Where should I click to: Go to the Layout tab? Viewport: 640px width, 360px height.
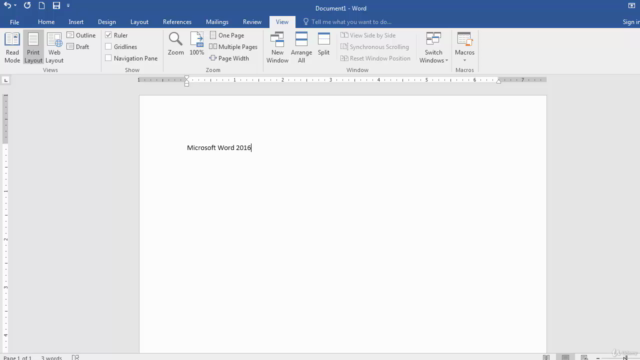[x=139, y=22]
